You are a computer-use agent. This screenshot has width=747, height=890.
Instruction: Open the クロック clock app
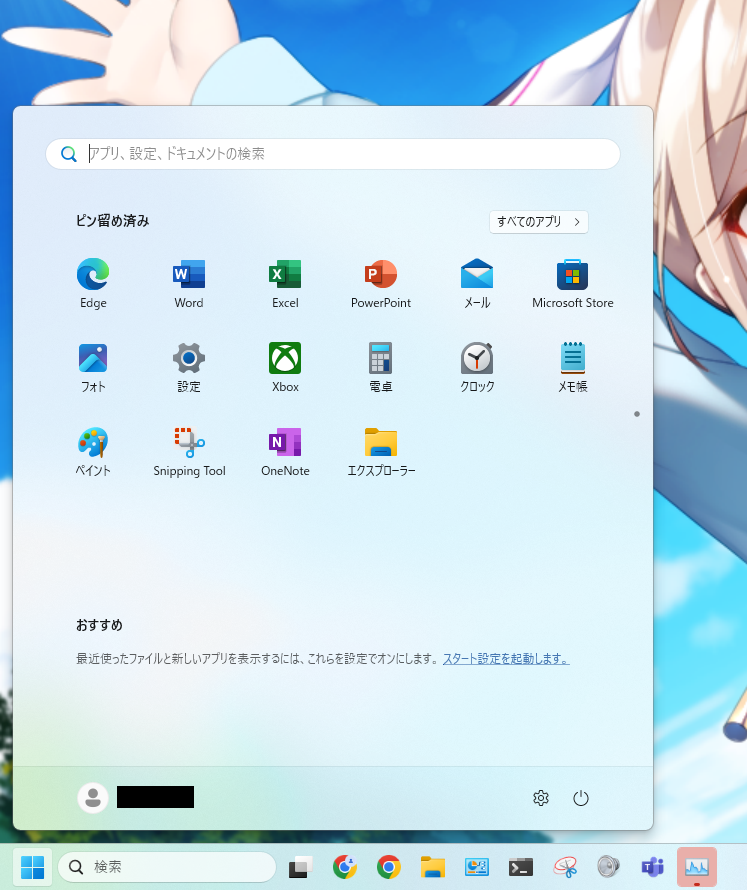(477, 367)
